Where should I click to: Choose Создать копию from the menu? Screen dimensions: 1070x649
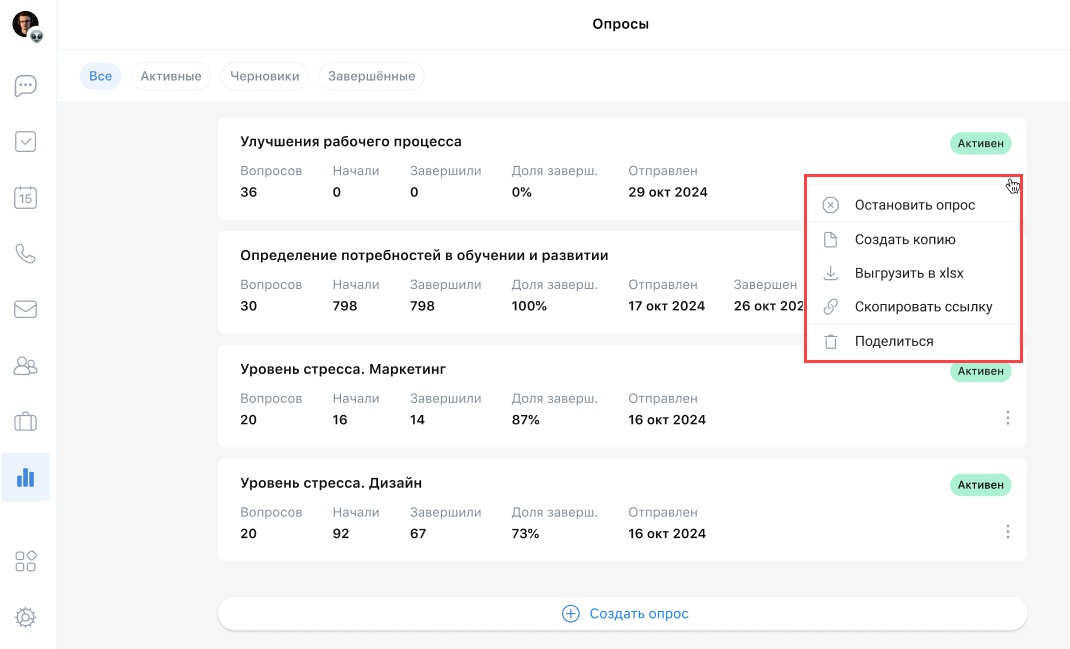coord(904,239)
